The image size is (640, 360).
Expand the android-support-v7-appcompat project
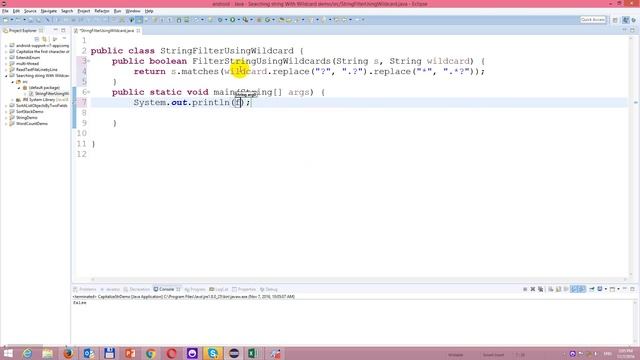click(x=7, y=46)
